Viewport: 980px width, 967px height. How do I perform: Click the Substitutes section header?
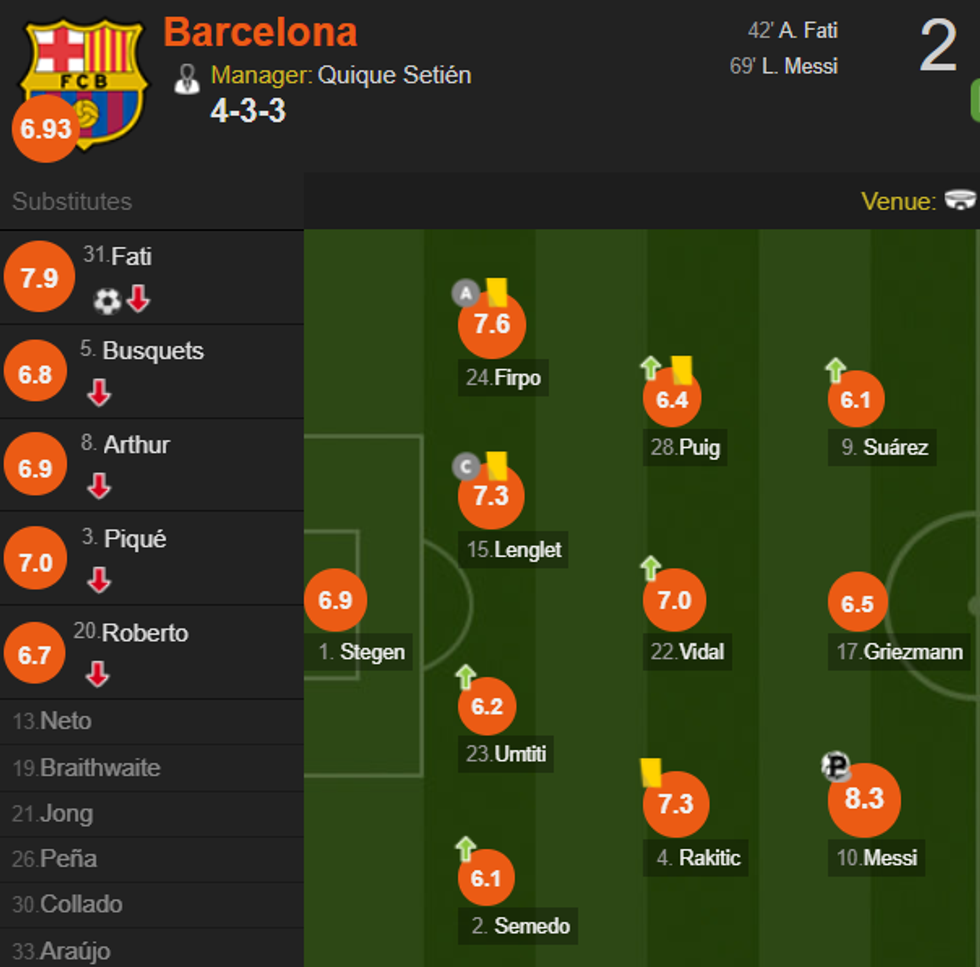coord(72,201)
